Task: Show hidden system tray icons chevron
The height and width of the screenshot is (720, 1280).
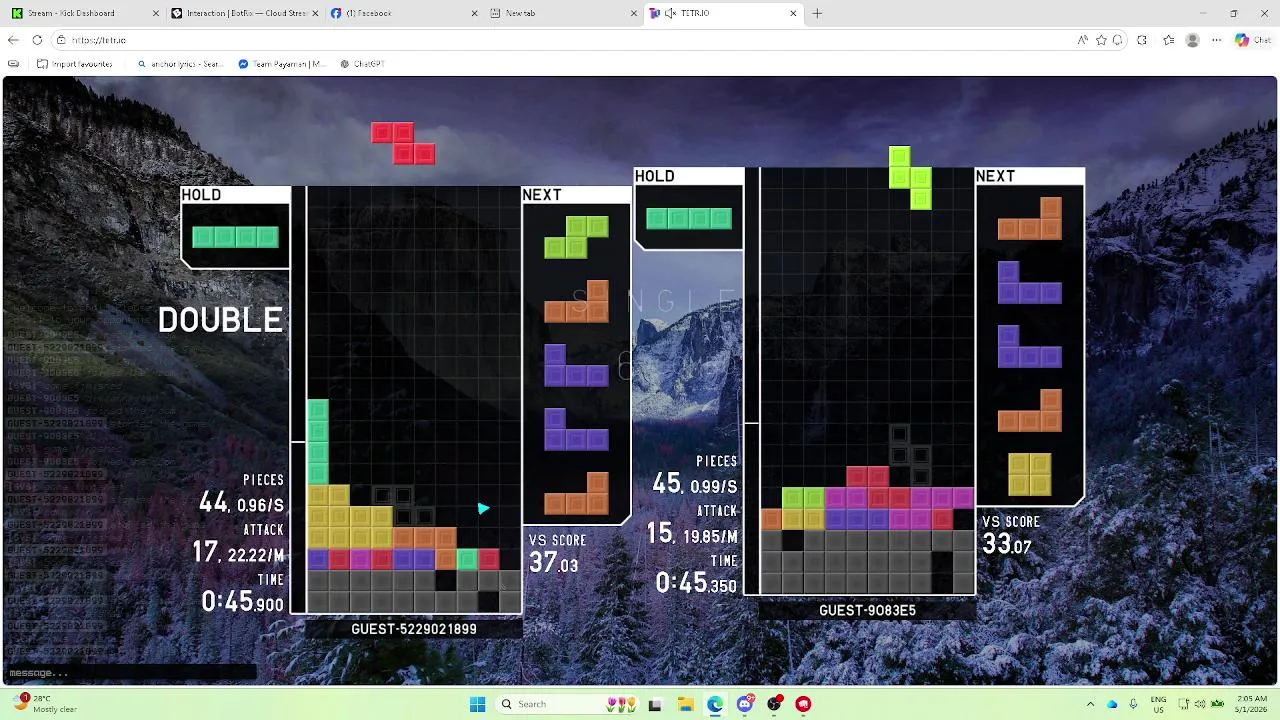Action: point(1090,704)
